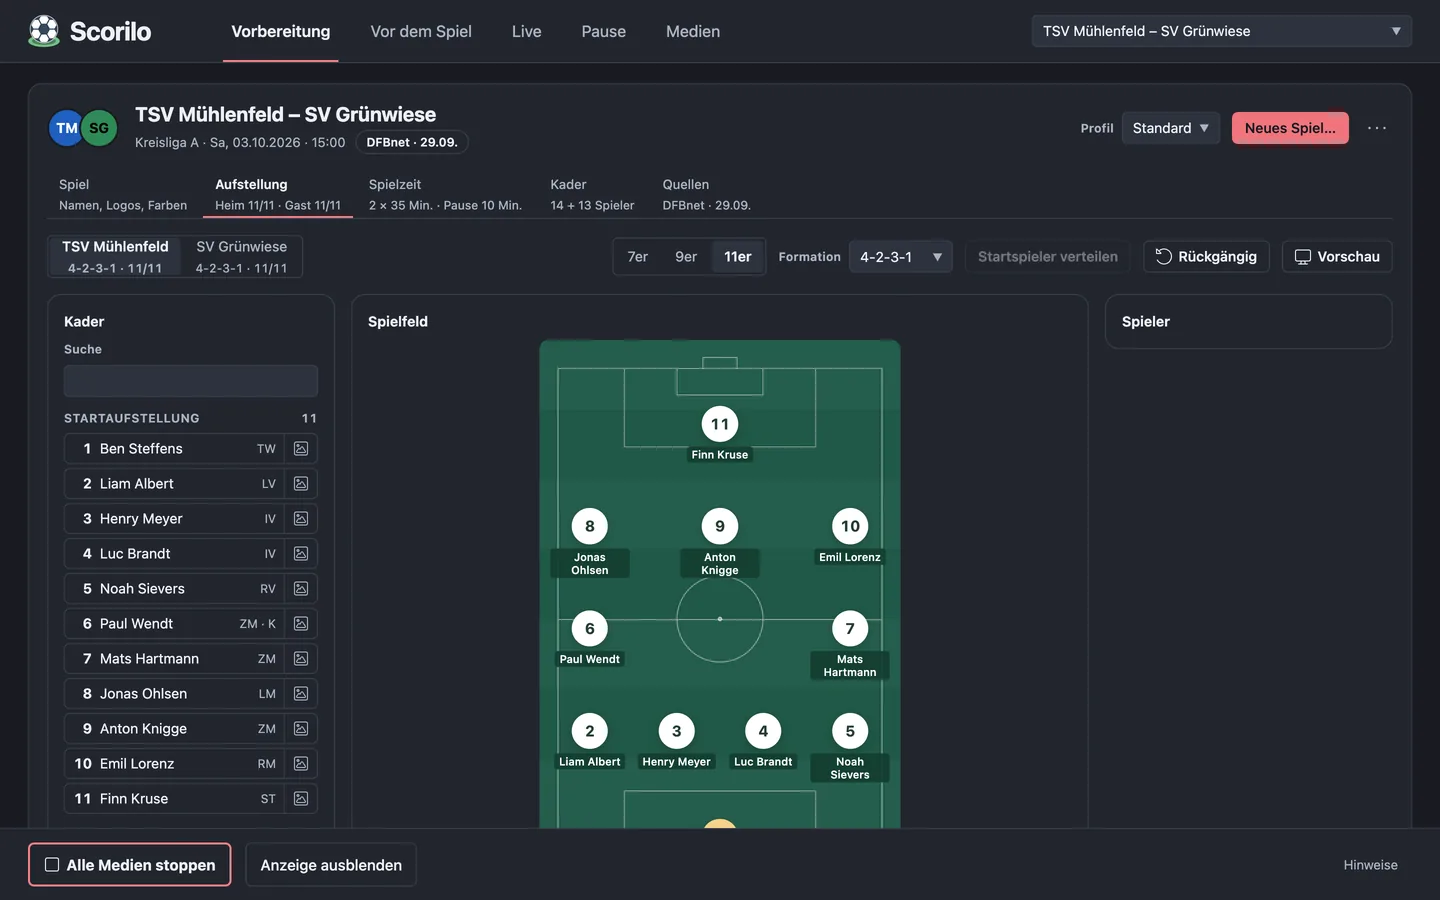Select the SG team badge
This screenshot has height=900, width=1440.
[x=99, y=128]
